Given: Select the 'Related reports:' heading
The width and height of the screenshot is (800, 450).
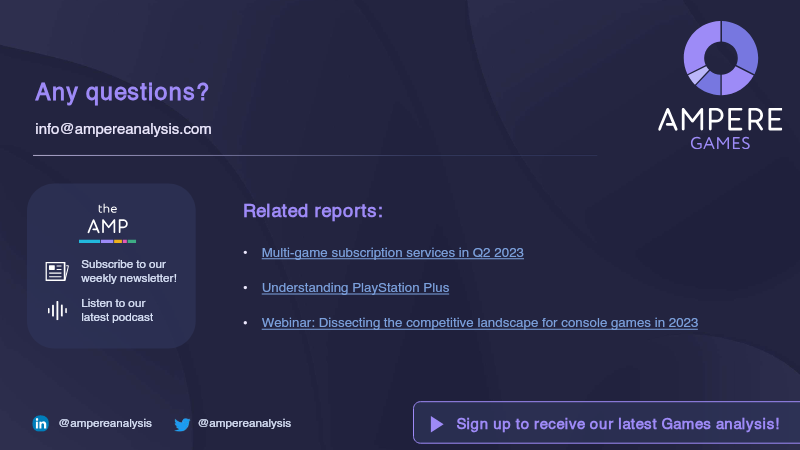Looking at the screenshot, I should [313, 212].
